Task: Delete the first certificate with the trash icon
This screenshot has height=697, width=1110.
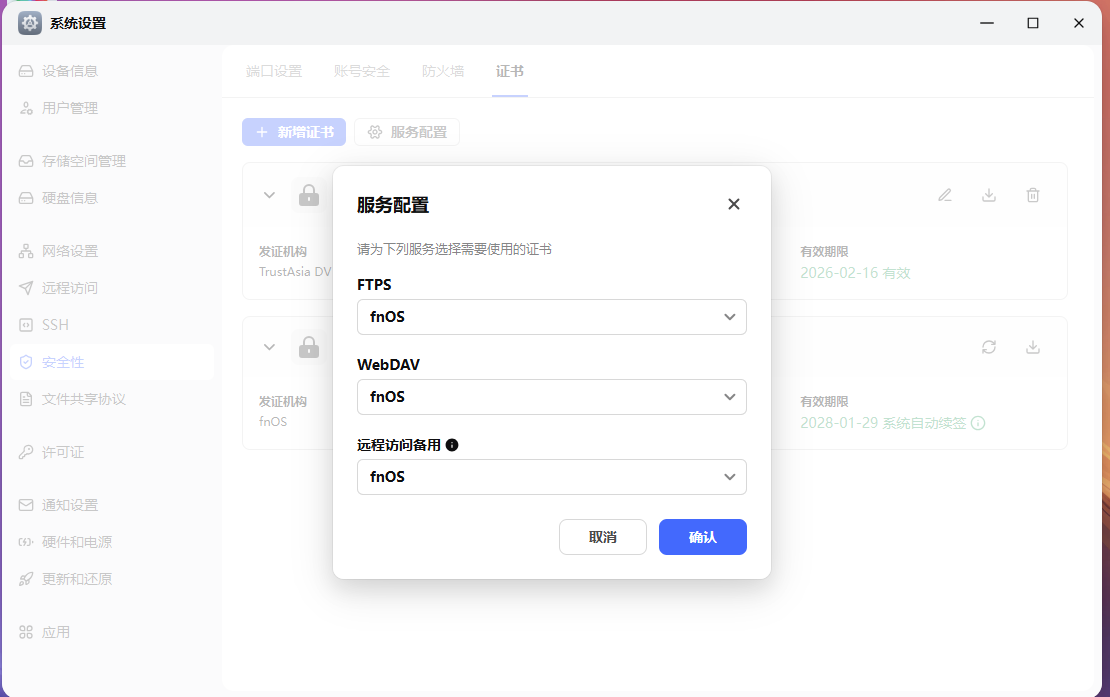Action: tap(1033, 195)
